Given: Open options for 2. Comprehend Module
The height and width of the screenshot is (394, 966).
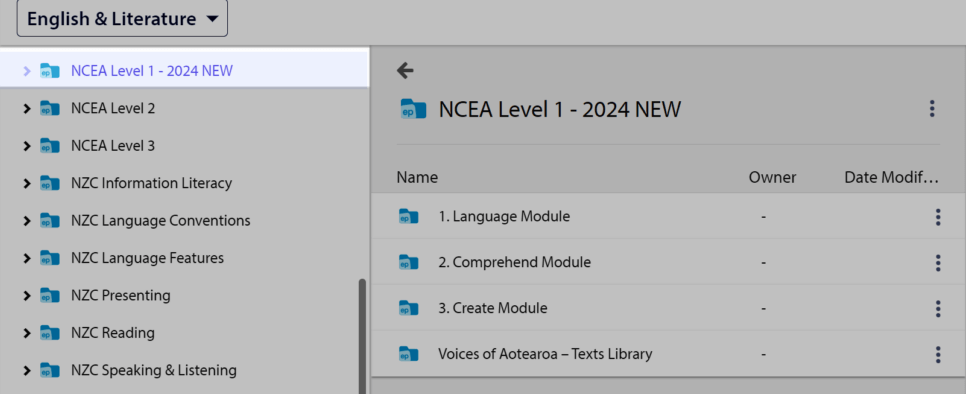Looking at the screenshot, I should click(x=938, y=263).
